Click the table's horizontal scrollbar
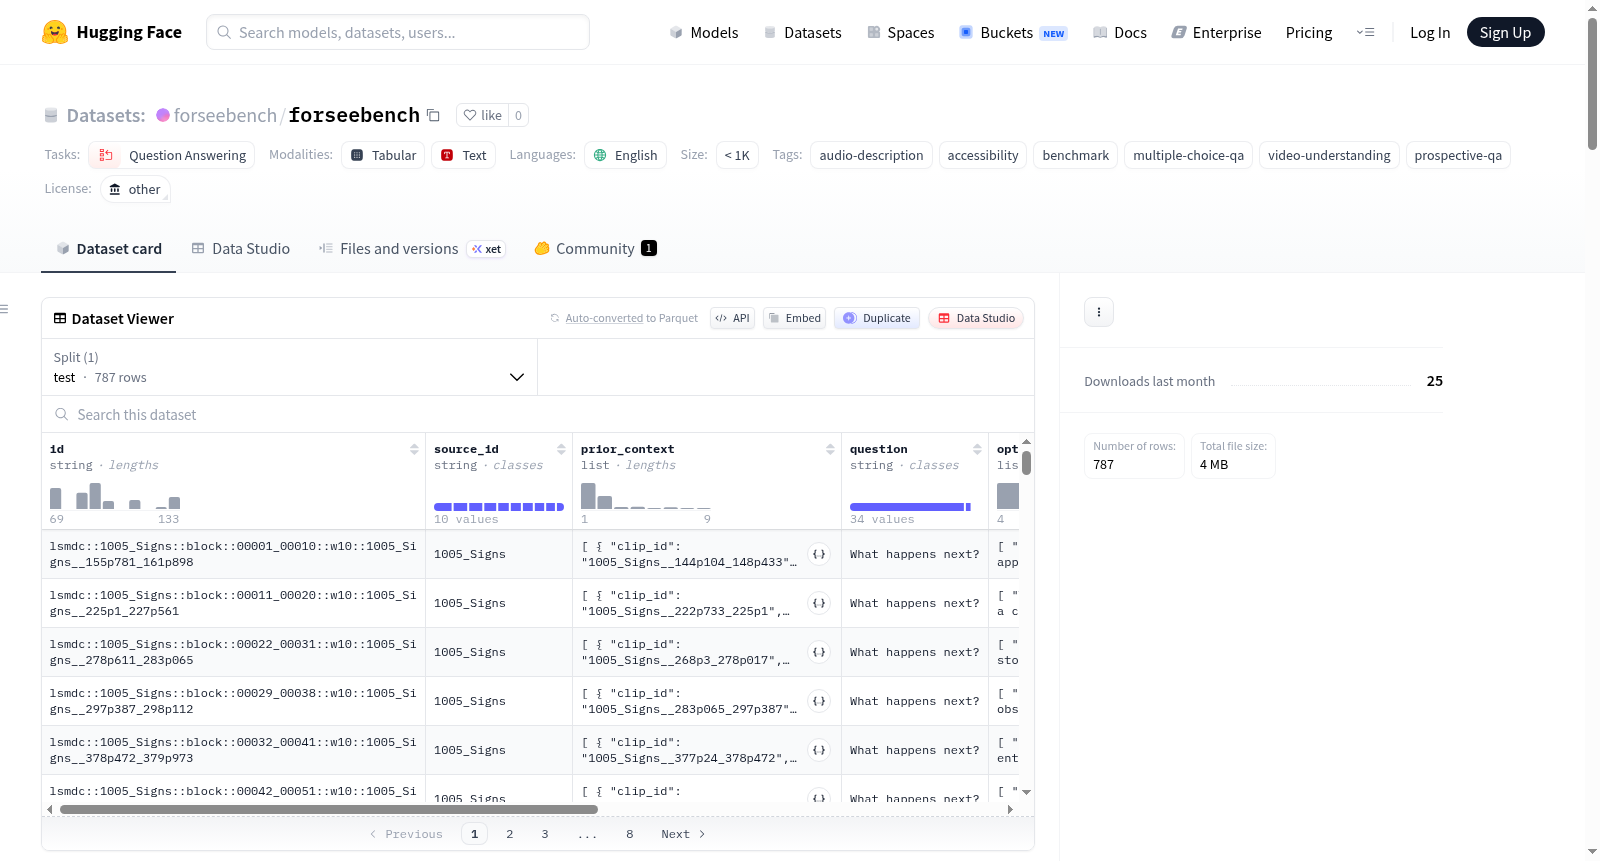The width and height of the screenshot is (1600, 861). pos(329,809)
